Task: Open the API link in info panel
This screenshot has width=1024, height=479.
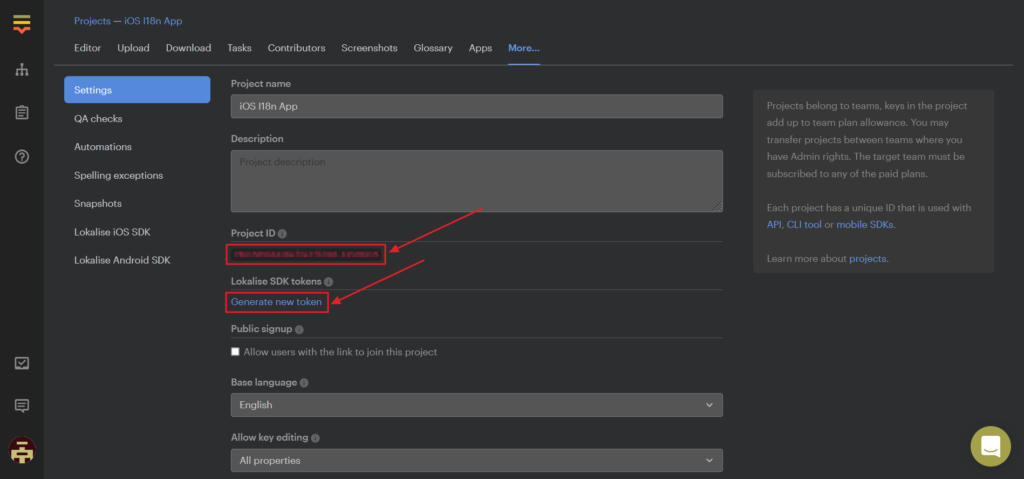Action: [x=774, y=224]
